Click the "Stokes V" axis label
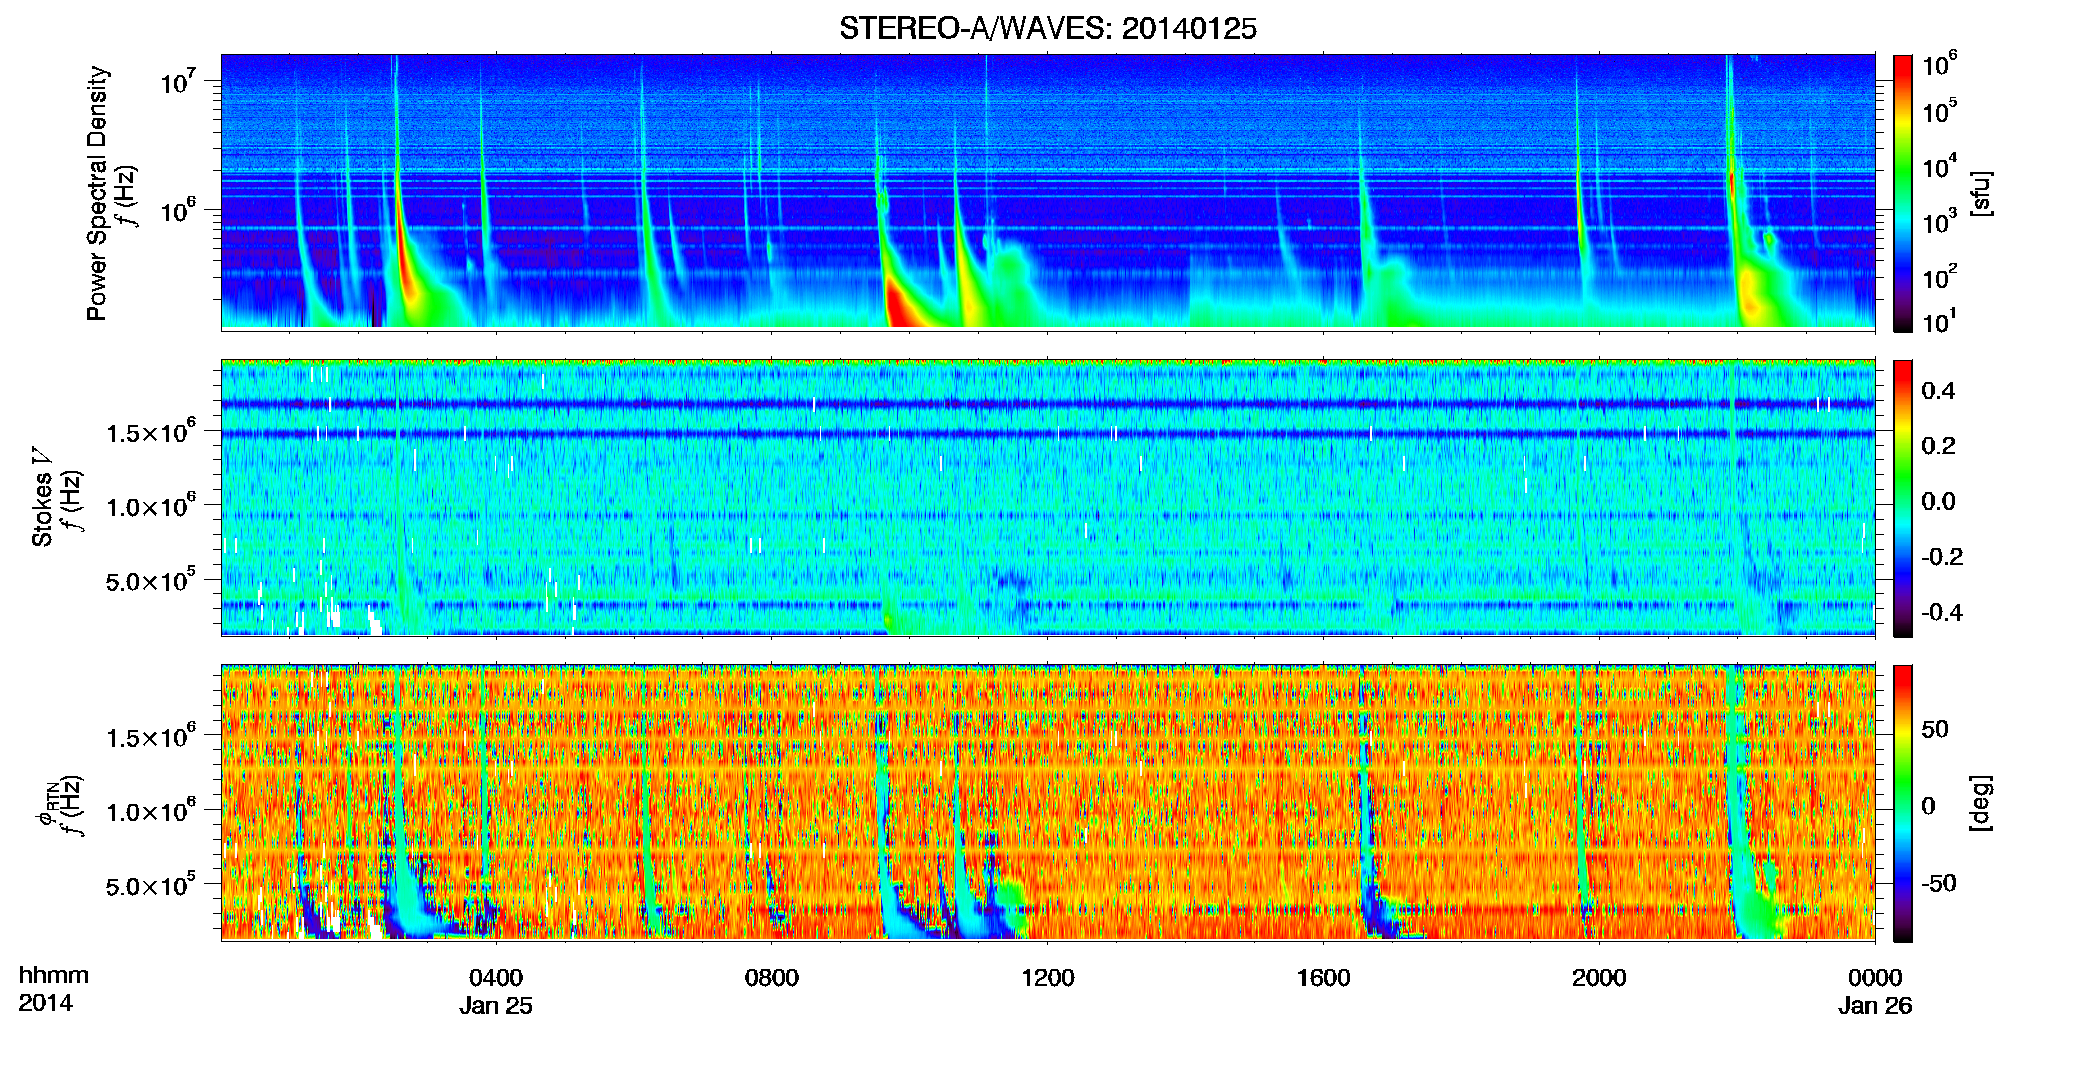 tap(43, 497)
